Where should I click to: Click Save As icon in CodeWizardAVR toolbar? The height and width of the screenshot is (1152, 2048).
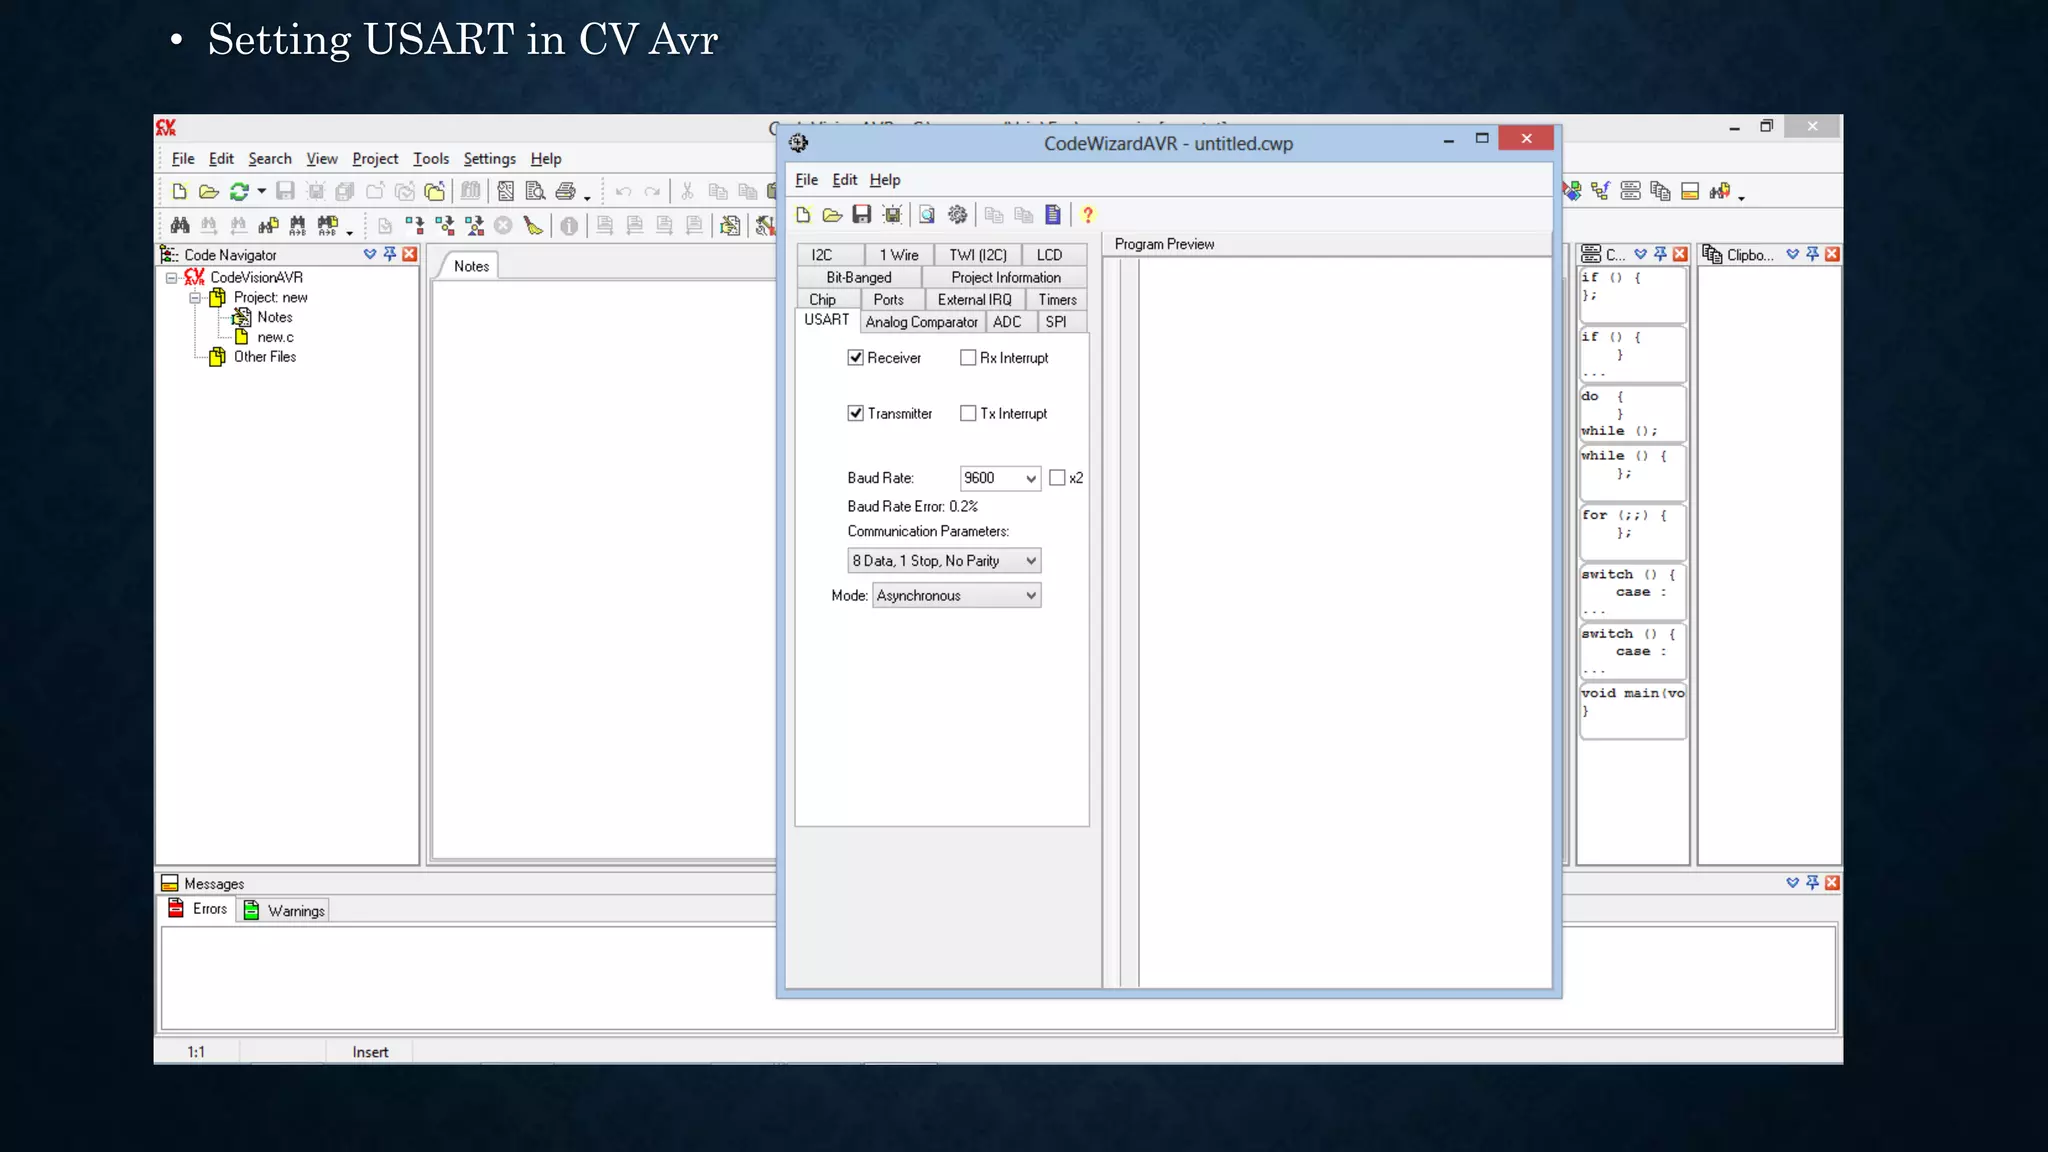coord(892,215)
